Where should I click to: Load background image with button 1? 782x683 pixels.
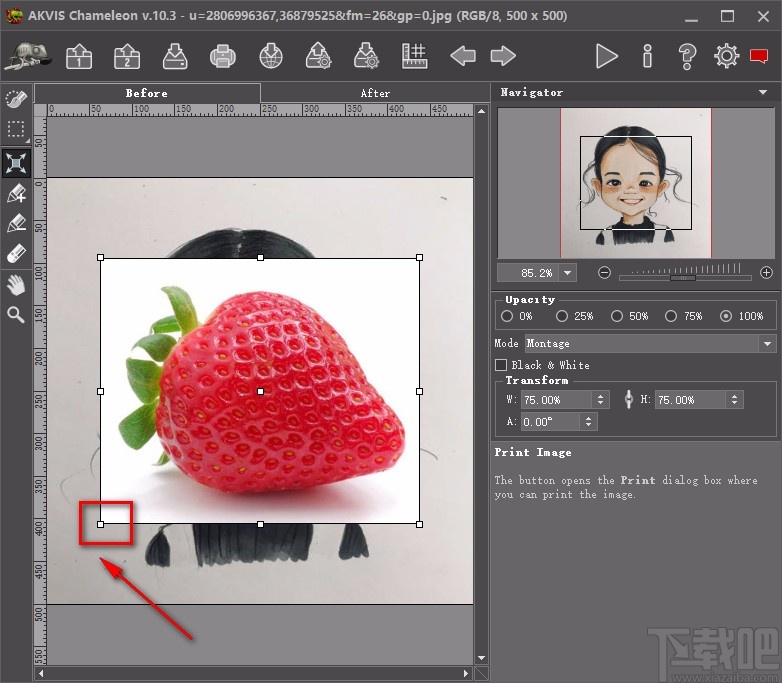pos(79,56)
